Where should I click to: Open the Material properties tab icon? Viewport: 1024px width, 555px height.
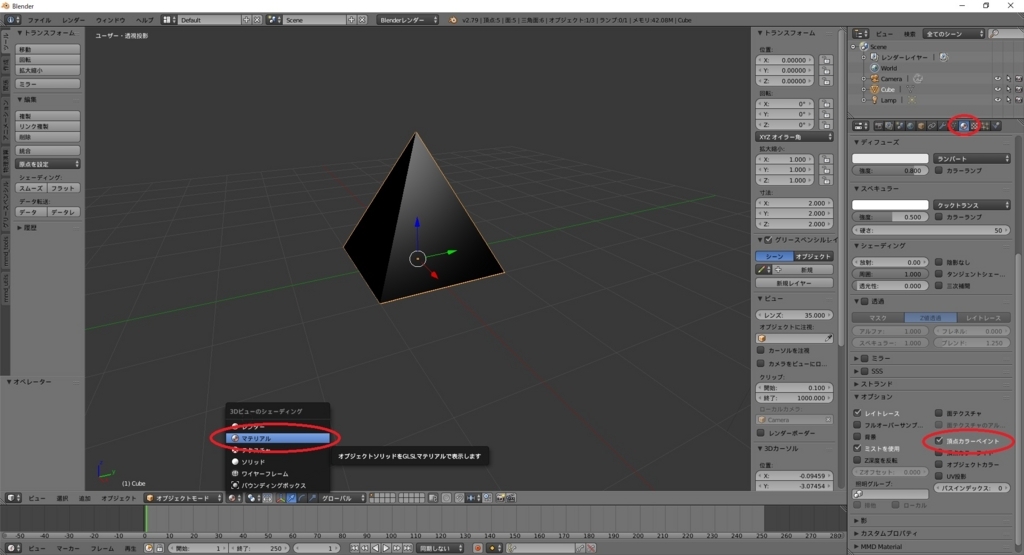click(x=964, y=126)
